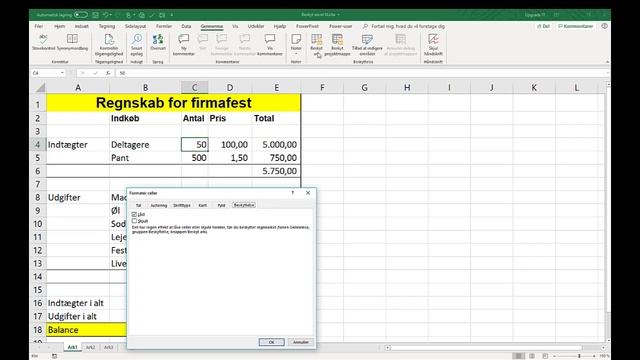The width and height of the screenshot is (640, 360).
Task: Toggle the Låst checkbox
Action: [134, 214]
